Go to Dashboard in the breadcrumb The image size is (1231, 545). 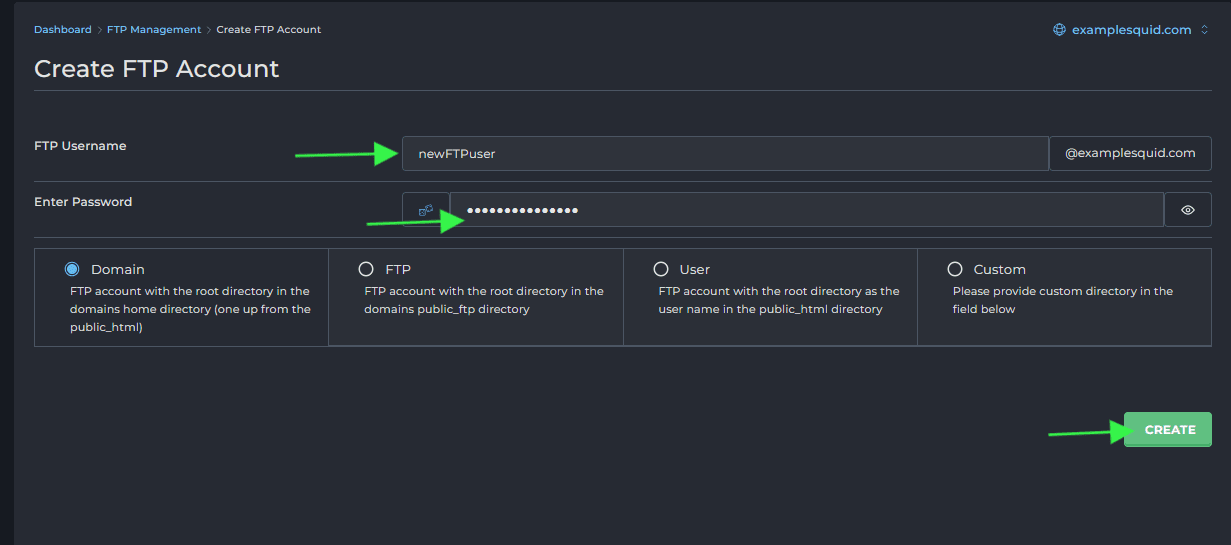coord(62,30)
